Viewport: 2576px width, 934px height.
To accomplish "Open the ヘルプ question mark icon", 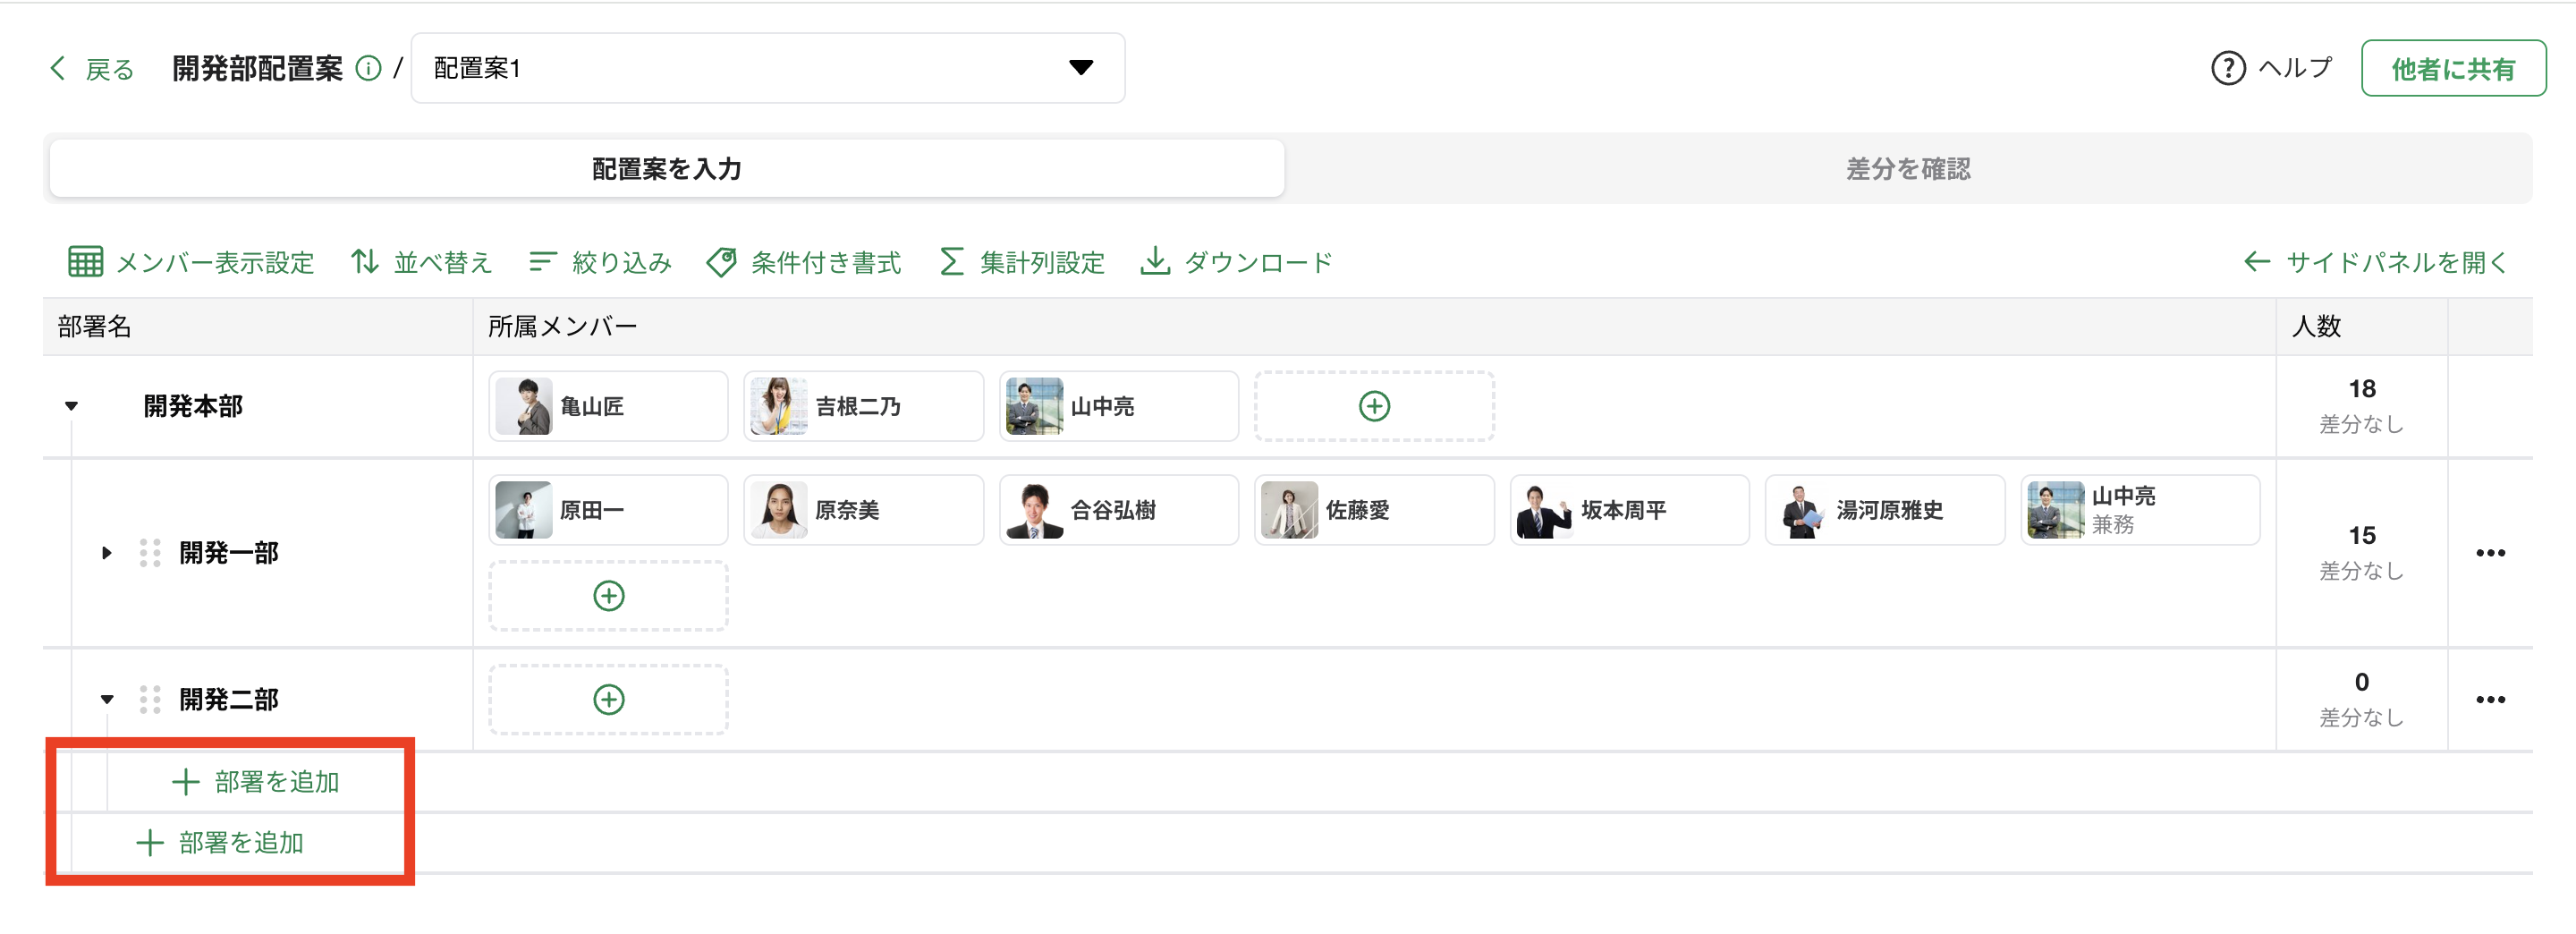I will click(2227, 68).
